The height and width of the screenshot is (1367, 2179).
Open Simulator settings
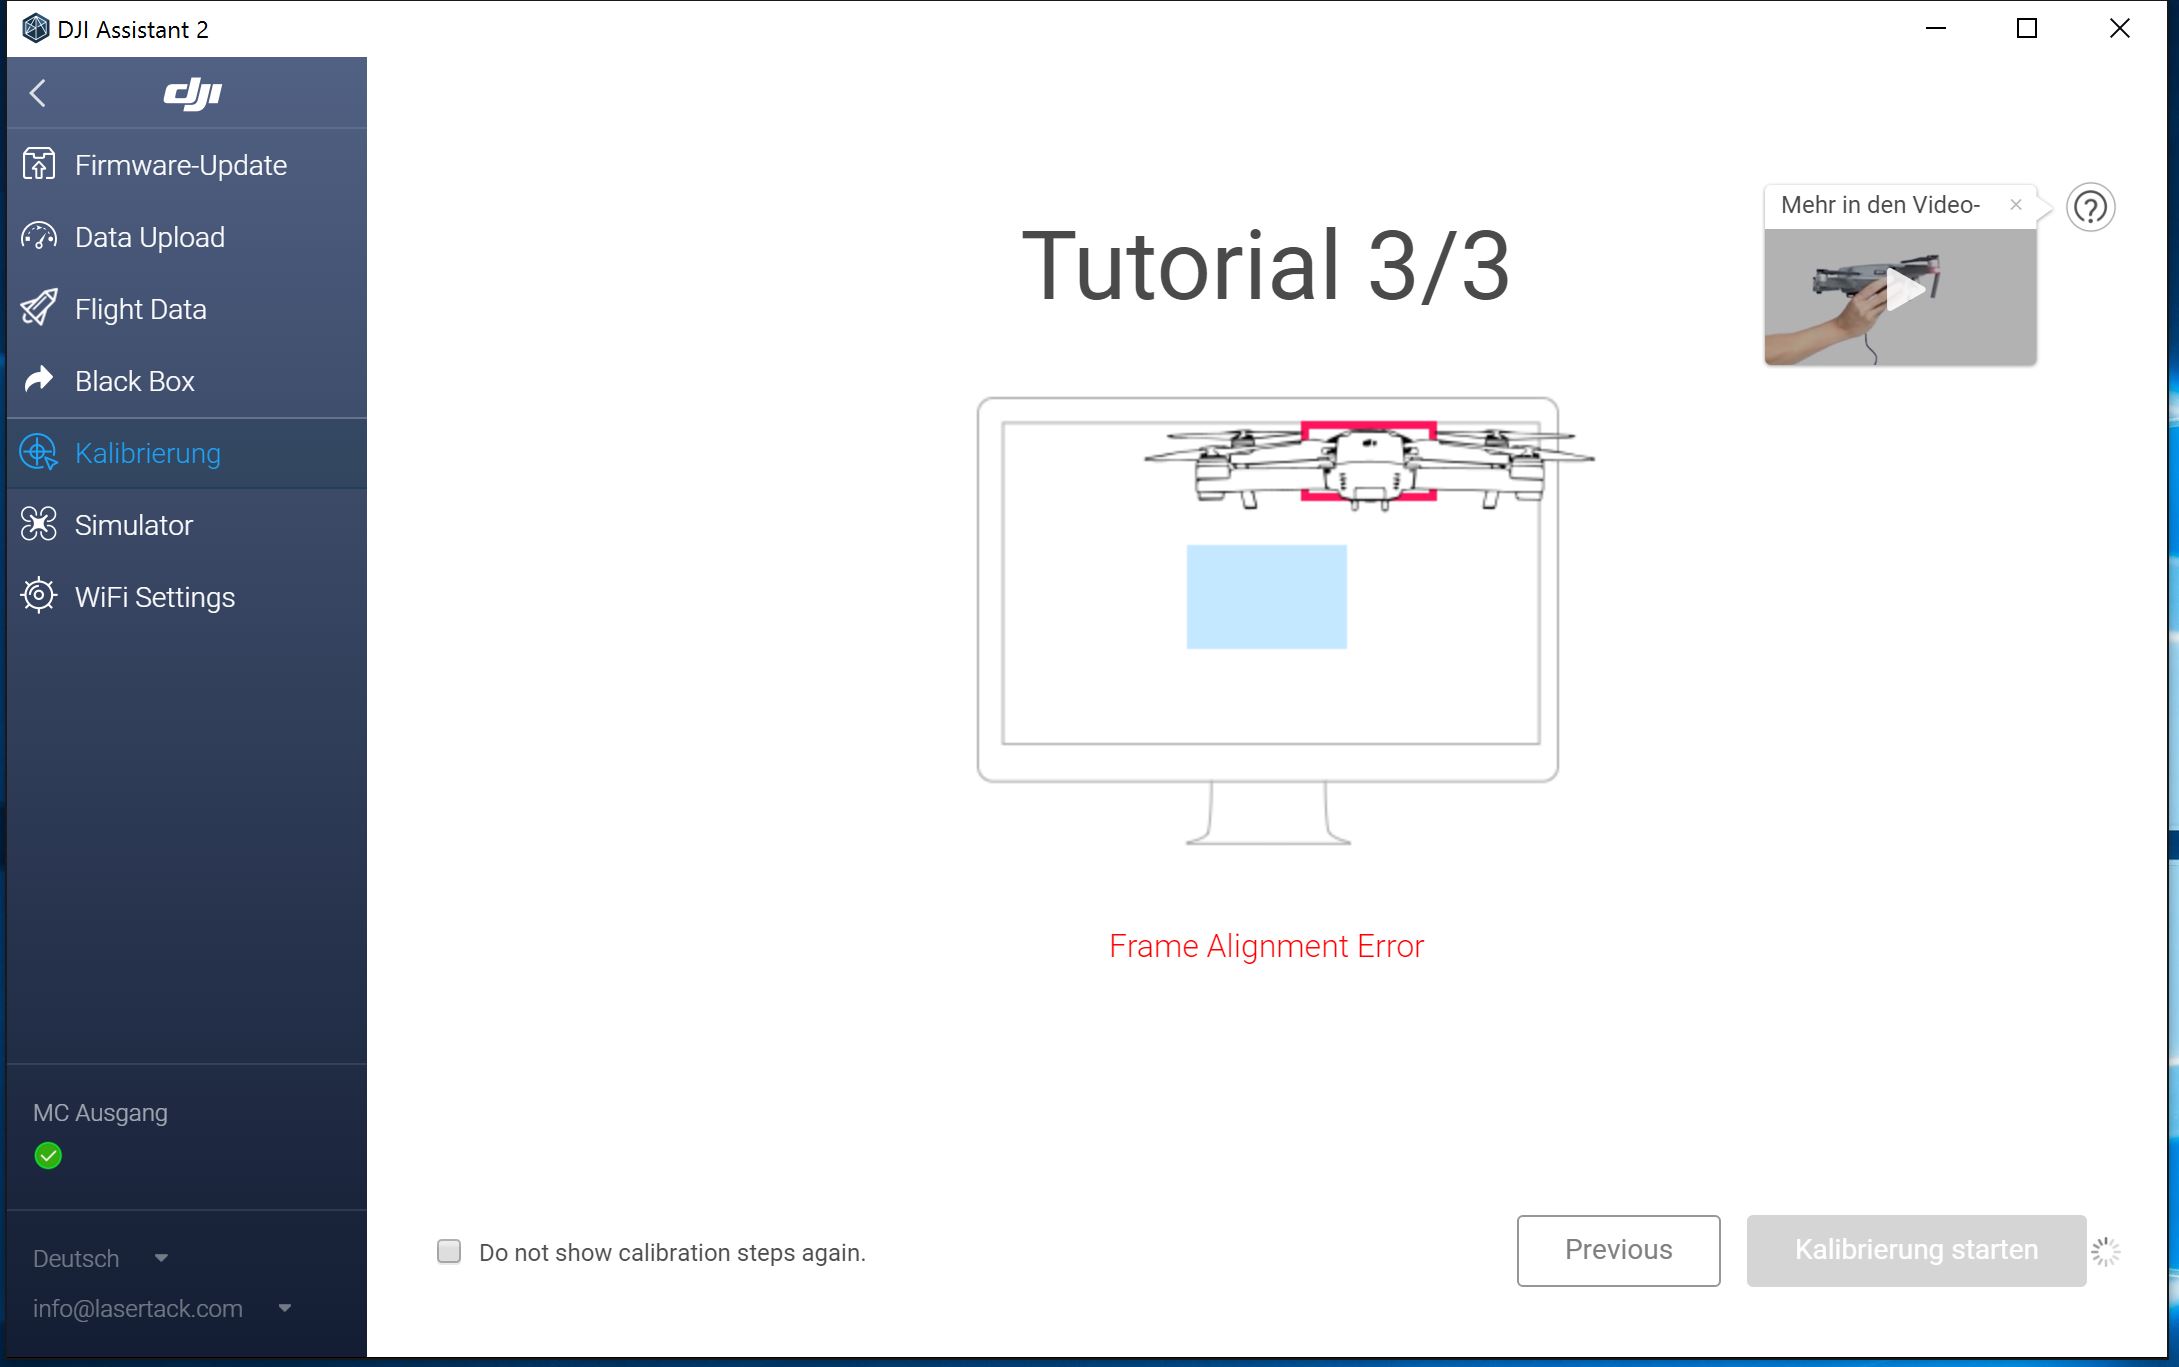click(x=134, y=523)
